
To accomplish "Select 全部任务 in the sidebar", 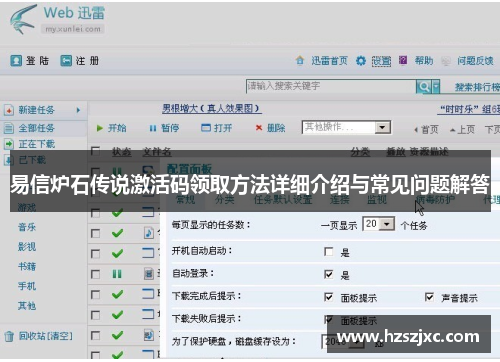I will click(x=36, y=128).
